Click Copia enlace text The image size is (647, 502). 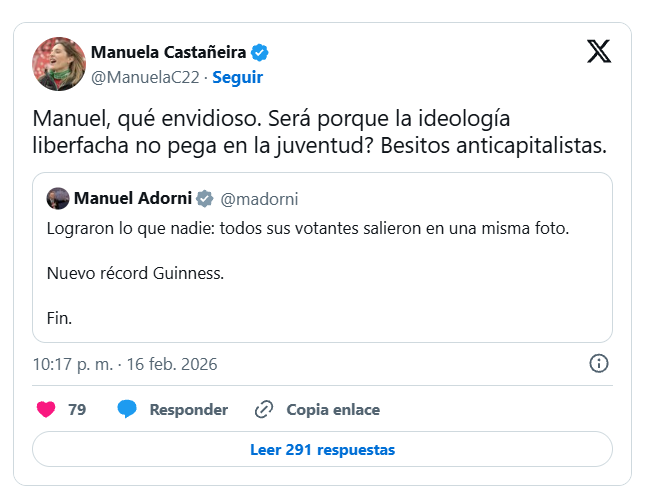(333, 410)
